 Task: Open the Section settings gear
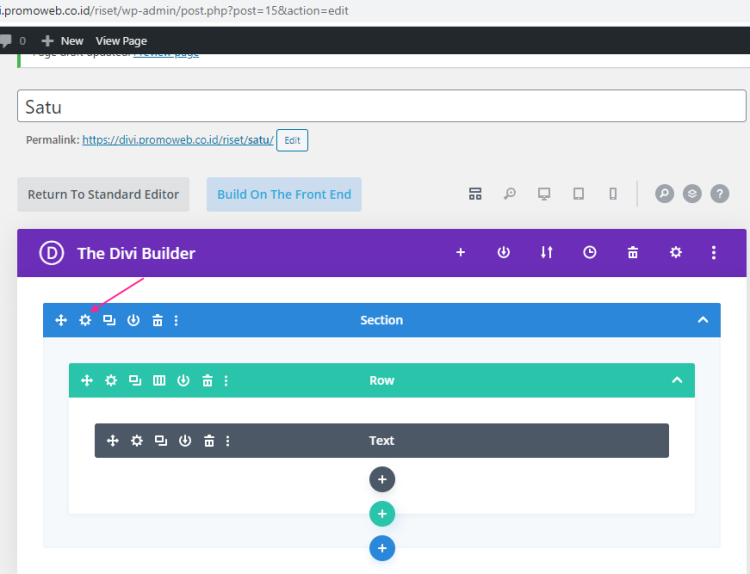coord(85,320)
